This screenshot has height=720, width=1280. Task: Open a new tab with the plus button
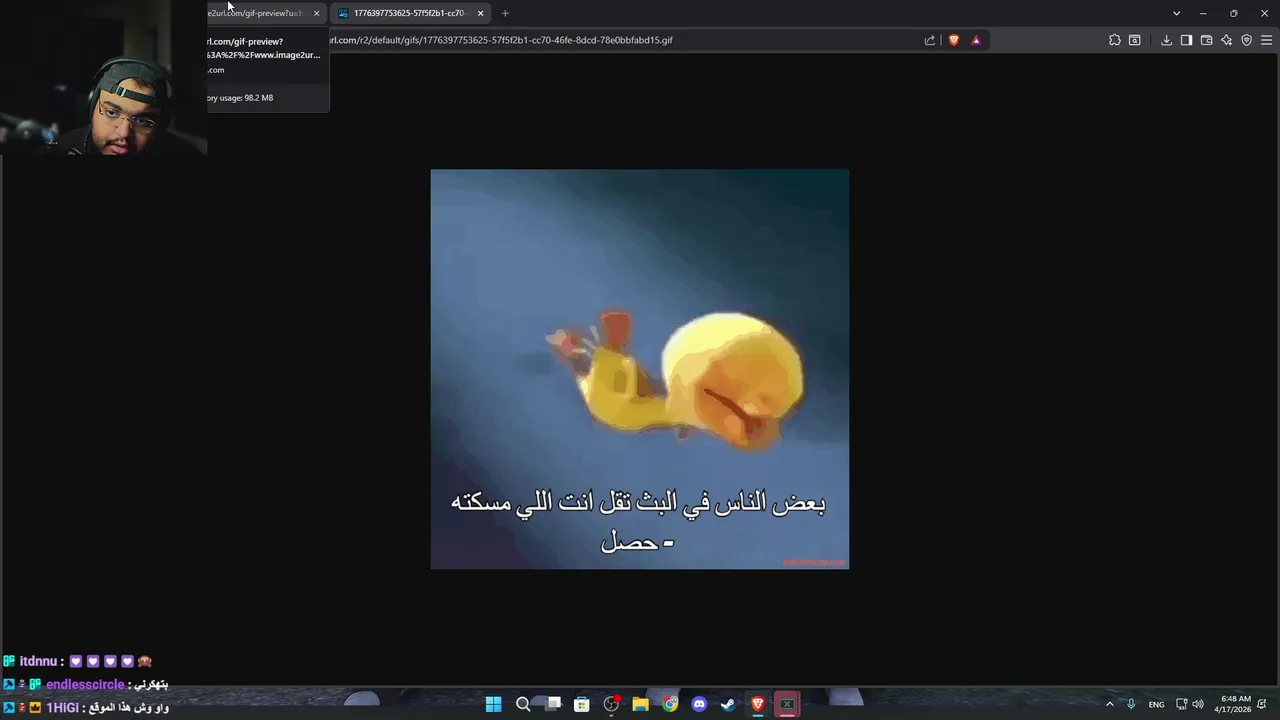click(x=505, y=13)
